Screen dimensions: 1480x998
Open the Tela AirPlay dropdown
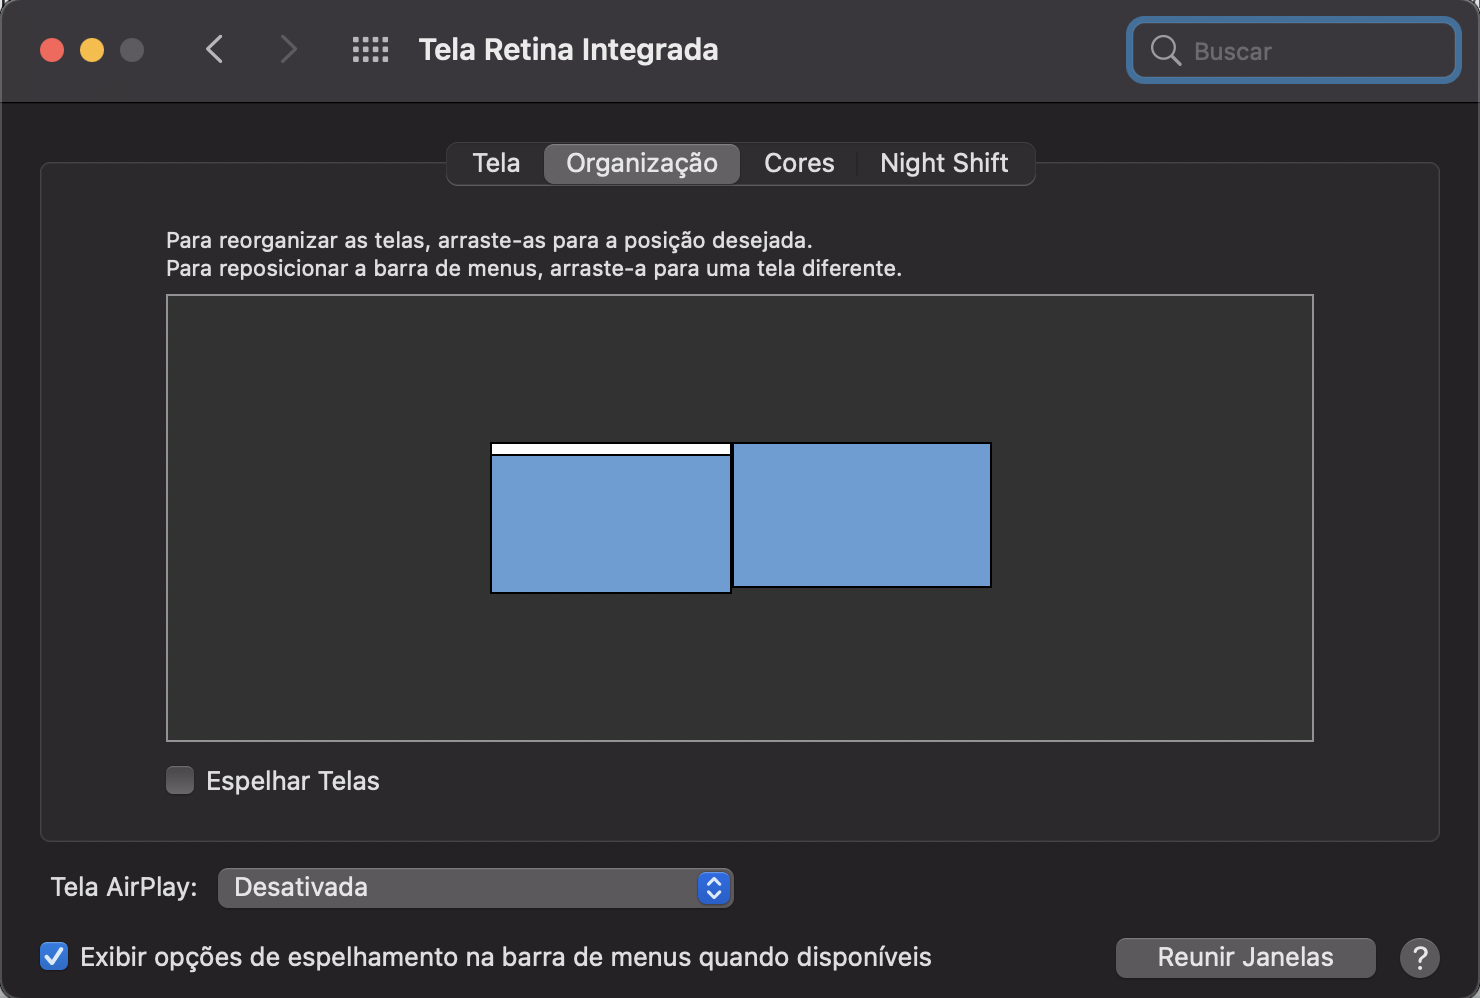point(475,887)
